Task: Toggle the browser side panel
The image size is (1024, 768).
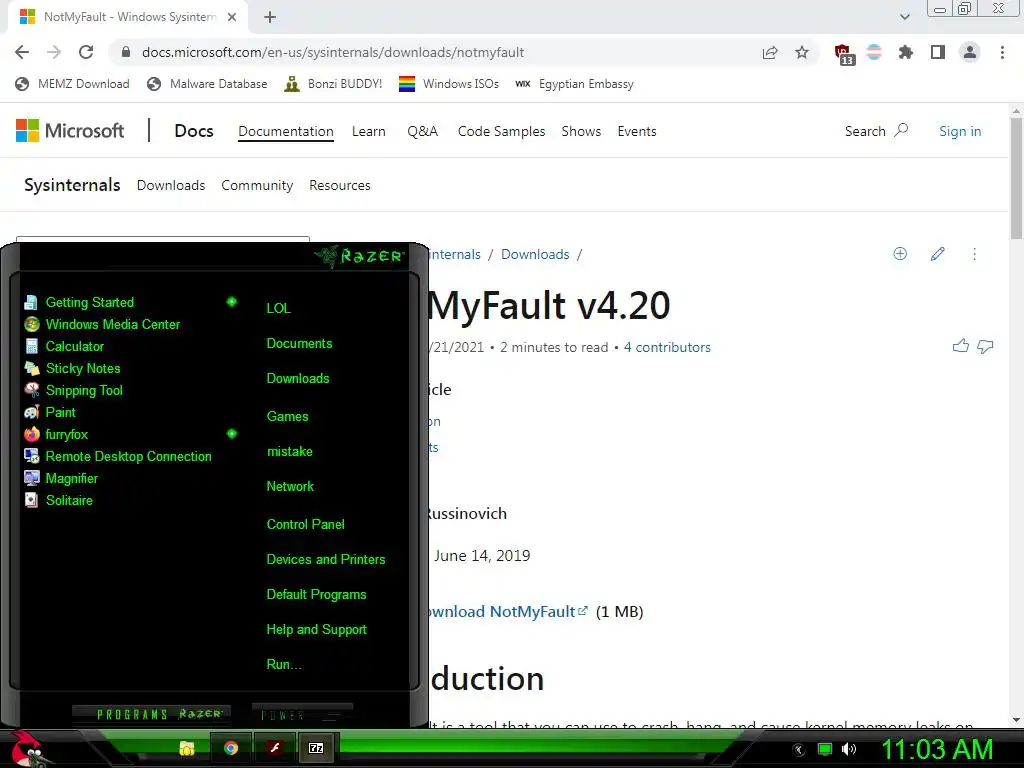Action: point(938,52)
